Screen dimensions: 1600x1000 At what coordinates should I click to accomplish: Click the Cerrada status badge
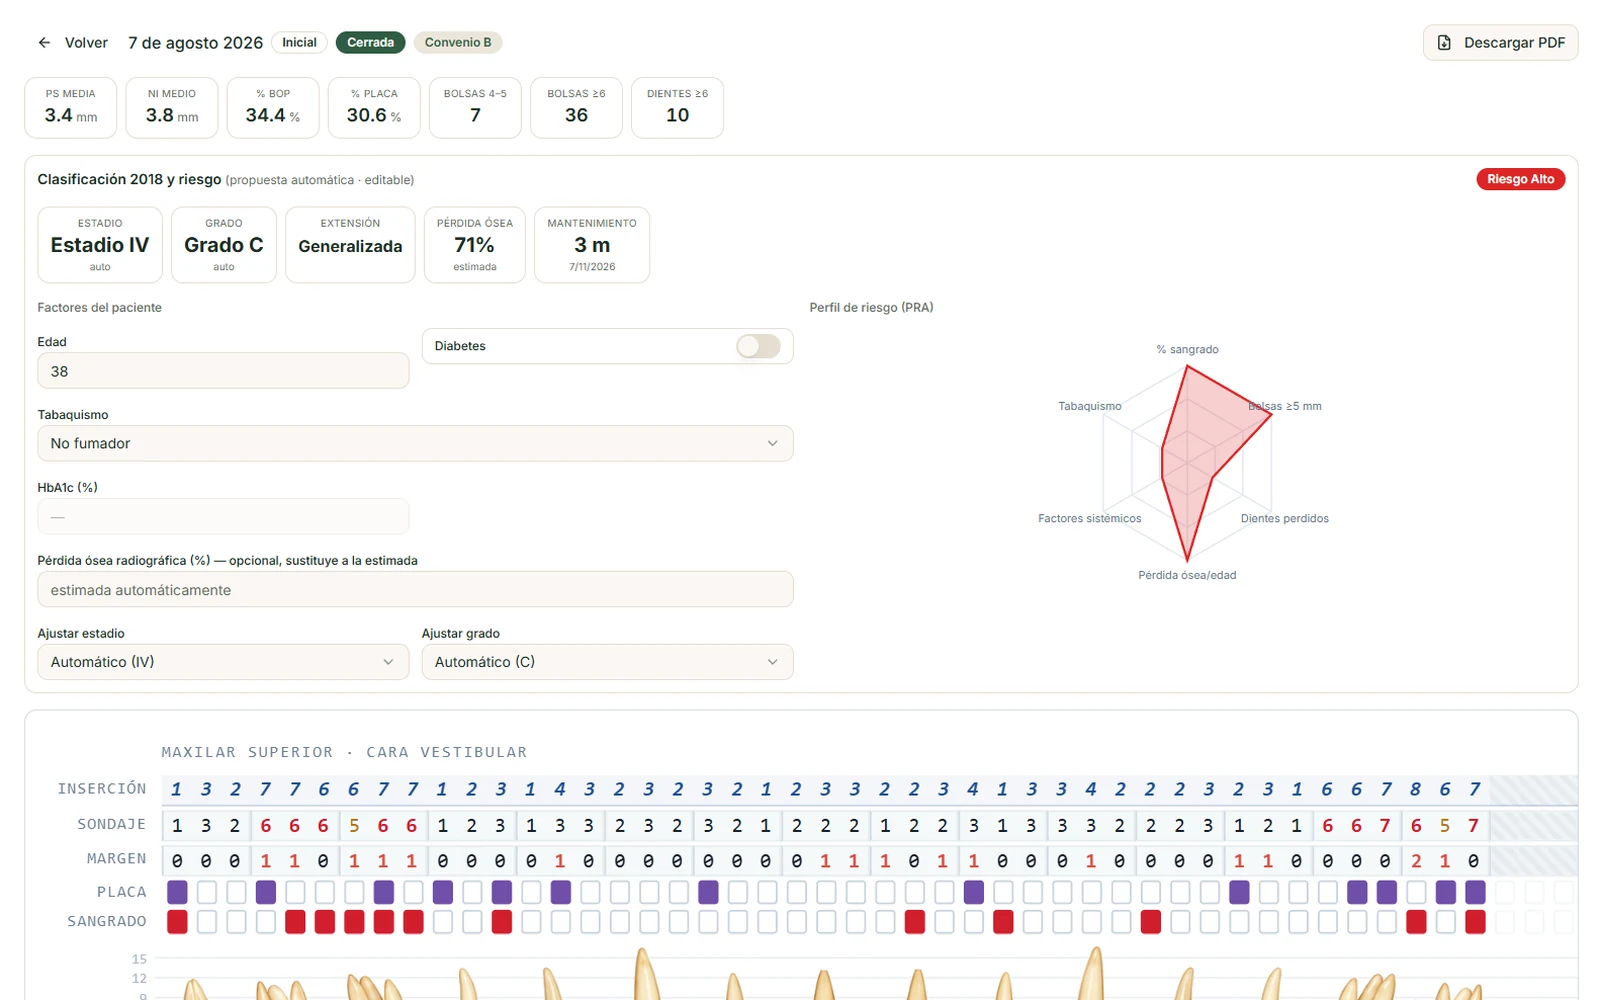[x=370, y=42]
